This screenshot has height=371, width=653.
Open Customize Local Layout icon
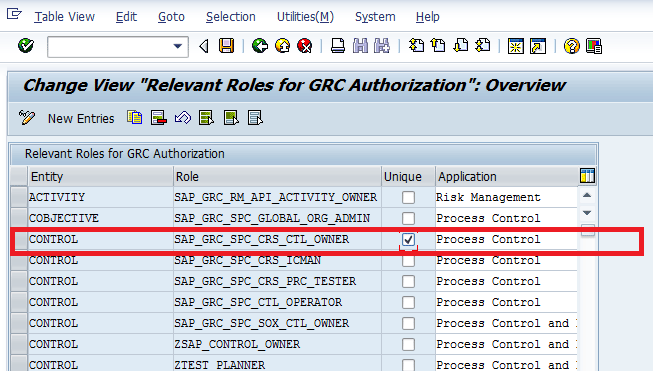point(593,46)
